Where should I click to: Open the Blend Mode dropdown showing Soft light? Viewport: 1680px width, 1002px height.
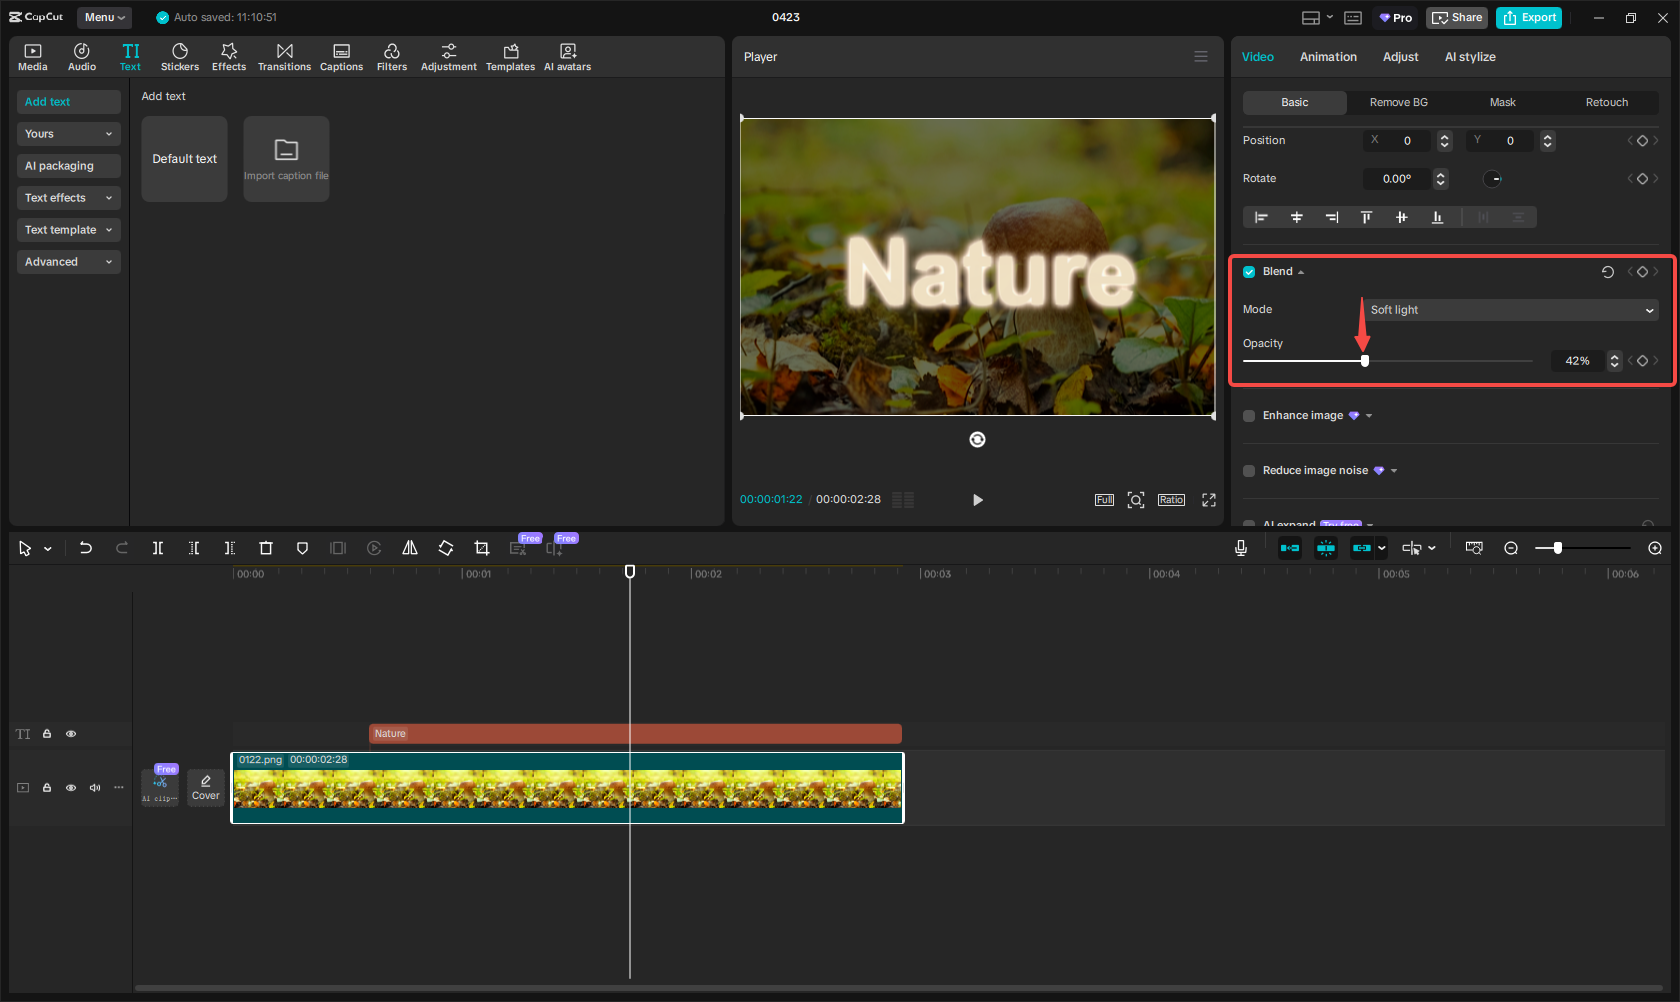[x=1511, y=310]
